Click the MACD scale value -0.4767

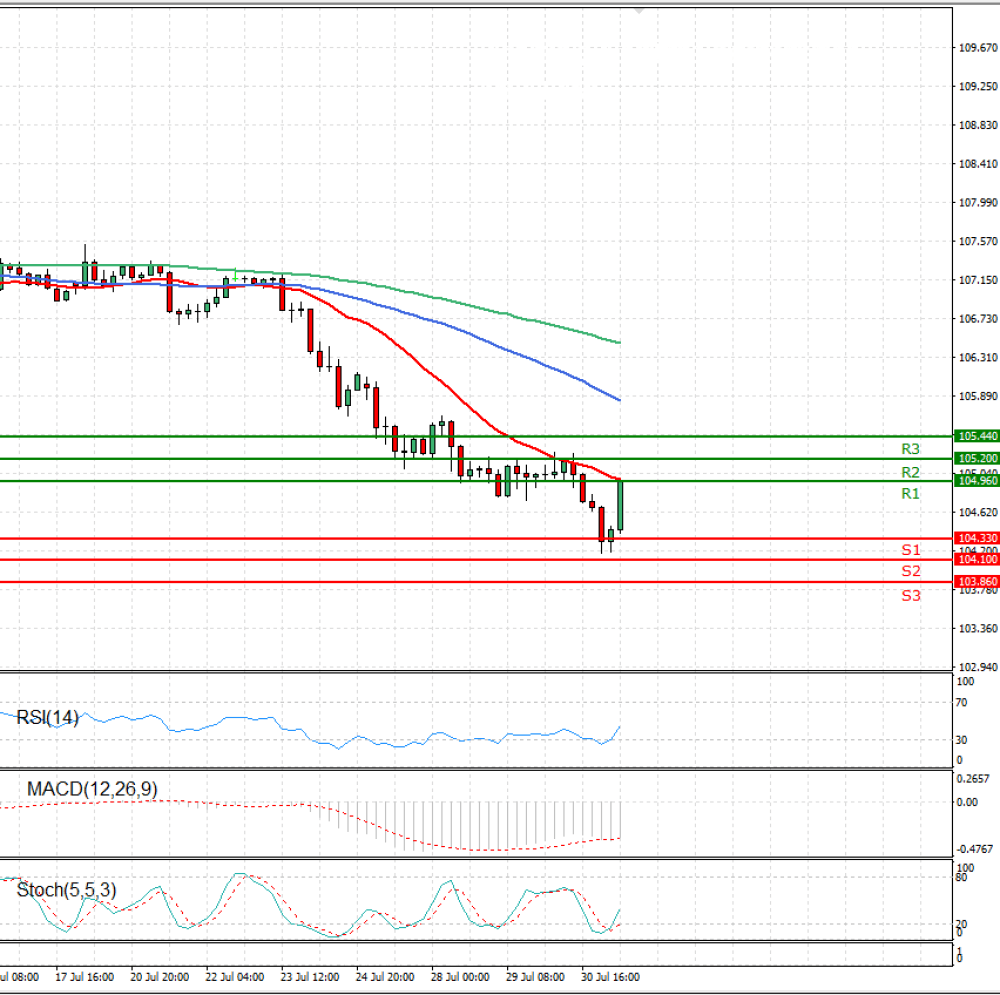974,850
